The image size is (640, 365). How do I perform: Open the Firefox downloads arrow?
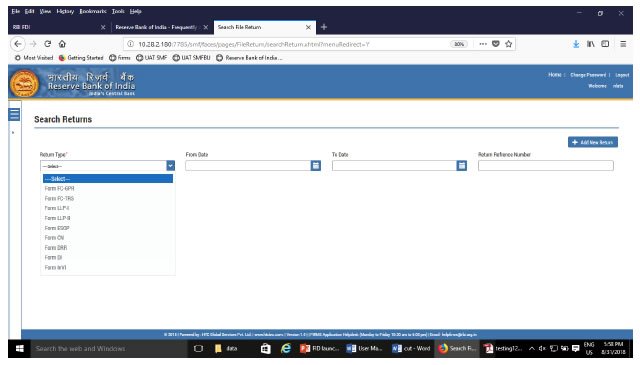point(576,44)
